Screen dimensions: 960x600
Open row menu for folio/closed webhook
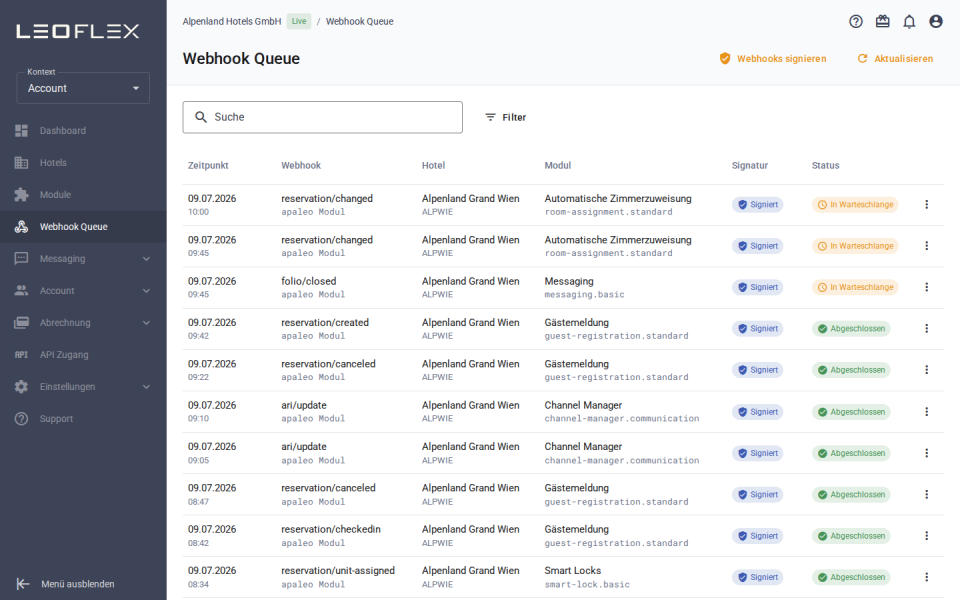pos(926,287)
